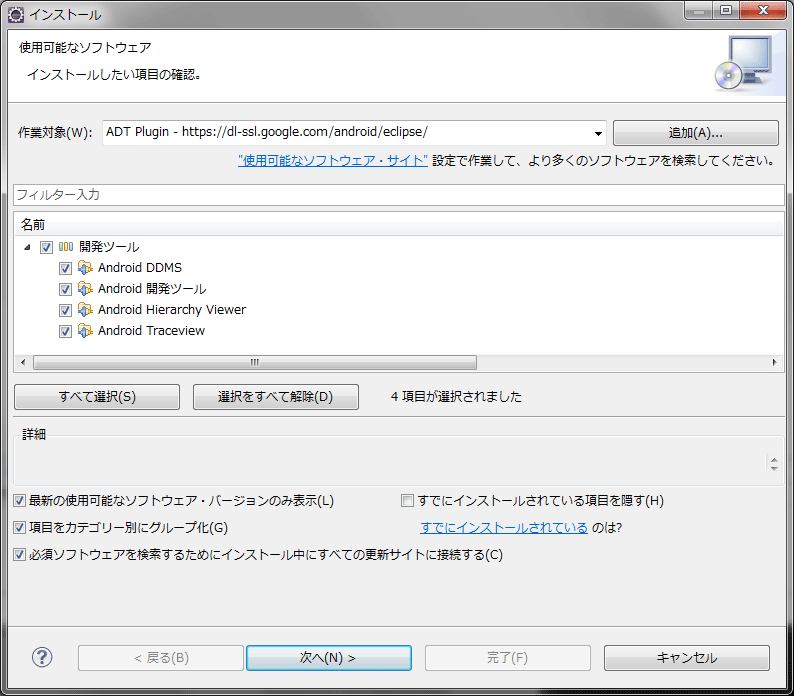Toggle 最新の使用可能なソフトウェア・バージョンのみ表示 checkbox

click(x=19, y=500)
